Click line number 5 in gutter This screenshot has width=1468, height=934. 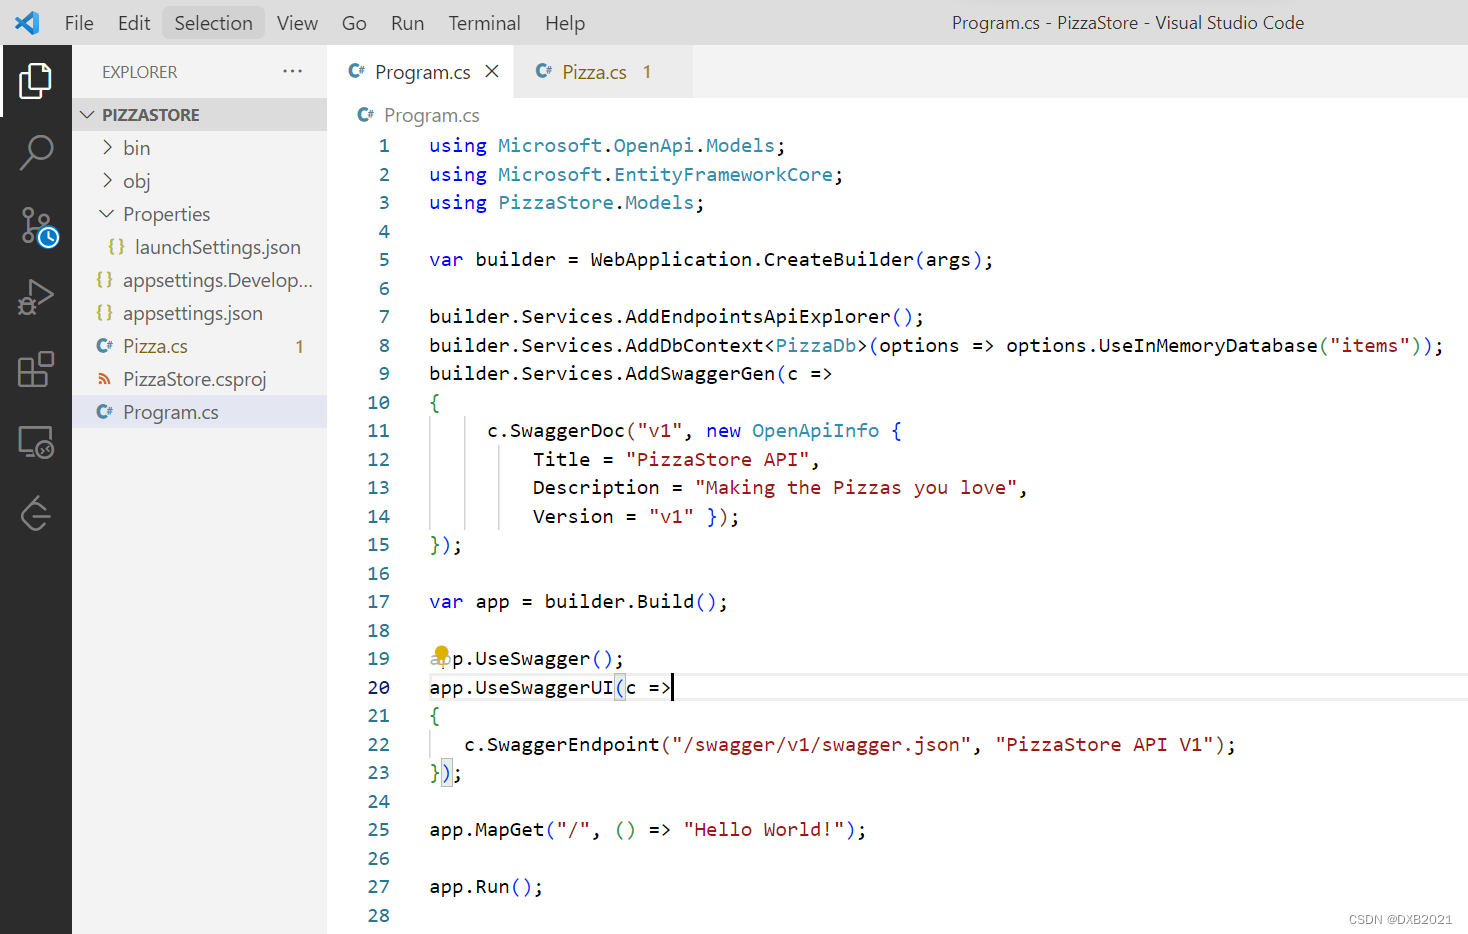click(384, 260)
